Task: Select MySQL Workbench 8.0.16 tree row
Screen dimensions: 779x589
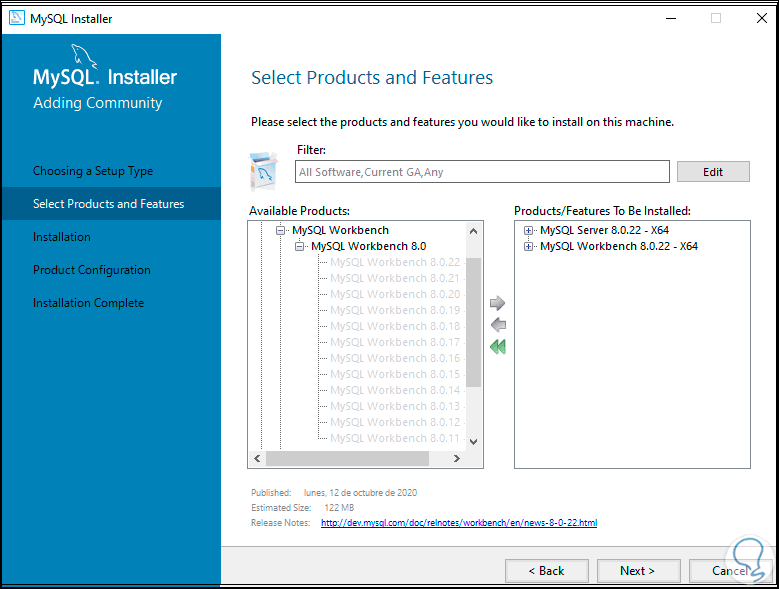Action: 395,358
